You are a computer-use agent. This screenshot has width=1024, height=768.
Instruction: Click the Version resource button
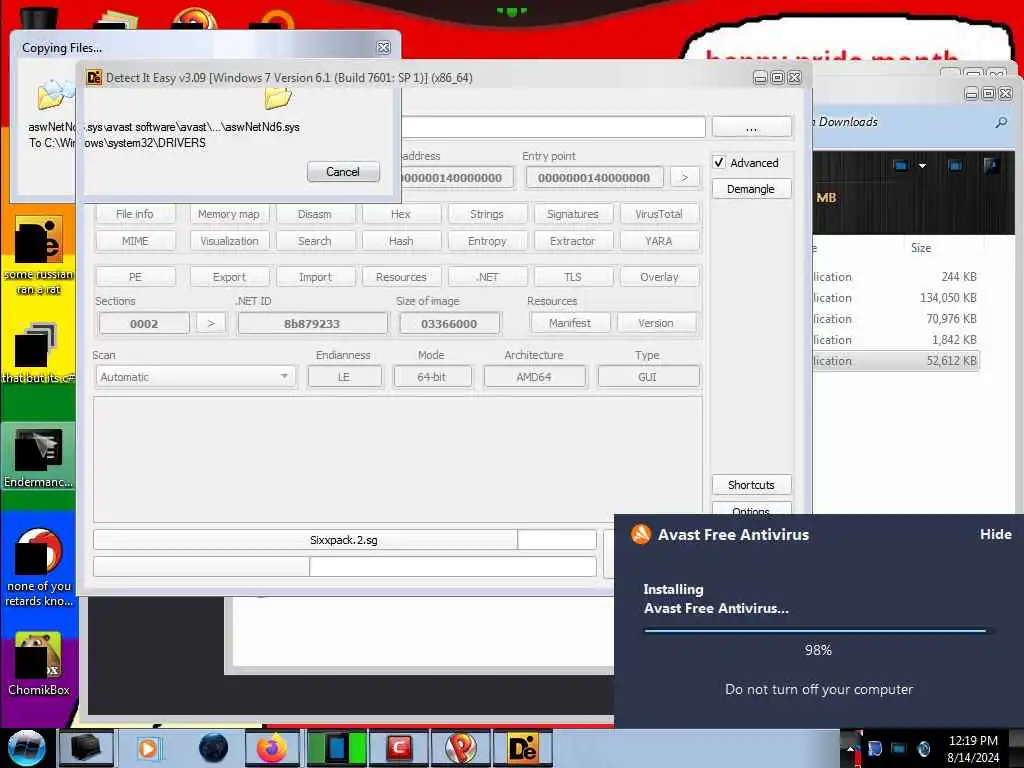tap(656, 323)
